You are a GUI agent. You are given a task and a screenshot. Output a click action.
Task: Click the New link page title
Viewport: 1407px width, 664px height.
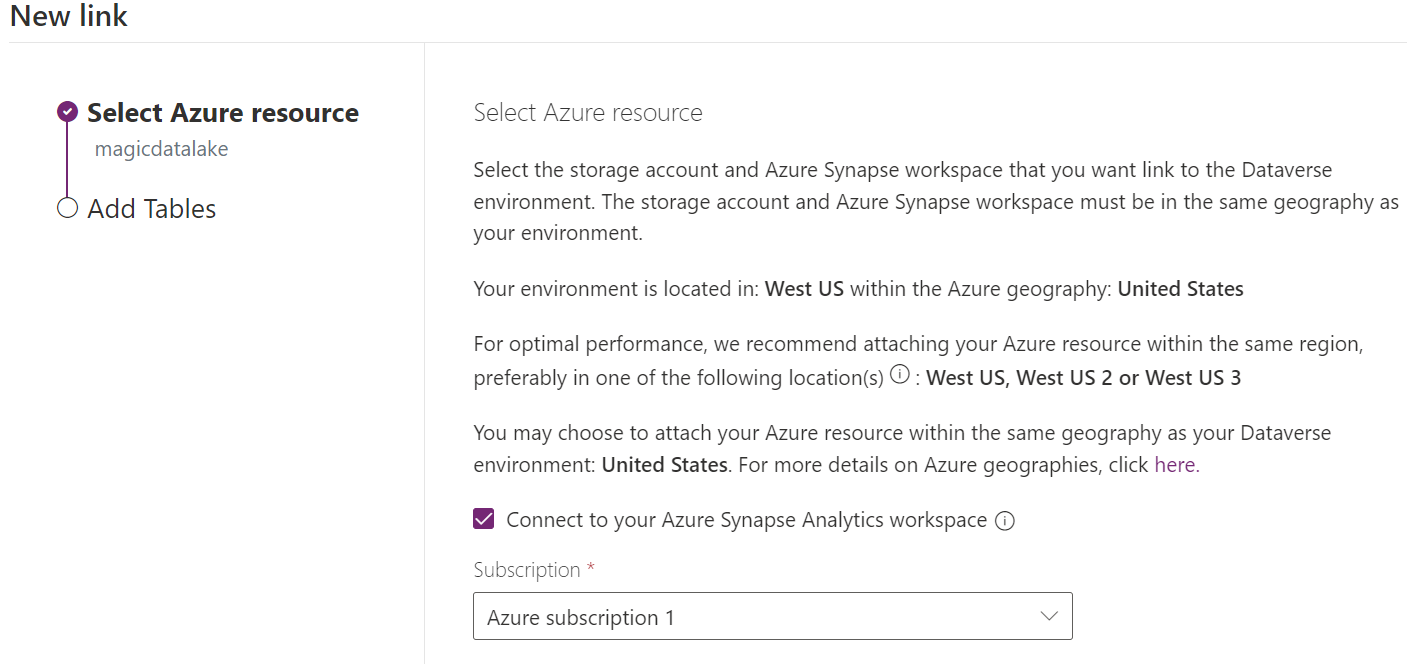tap(67, 16)
